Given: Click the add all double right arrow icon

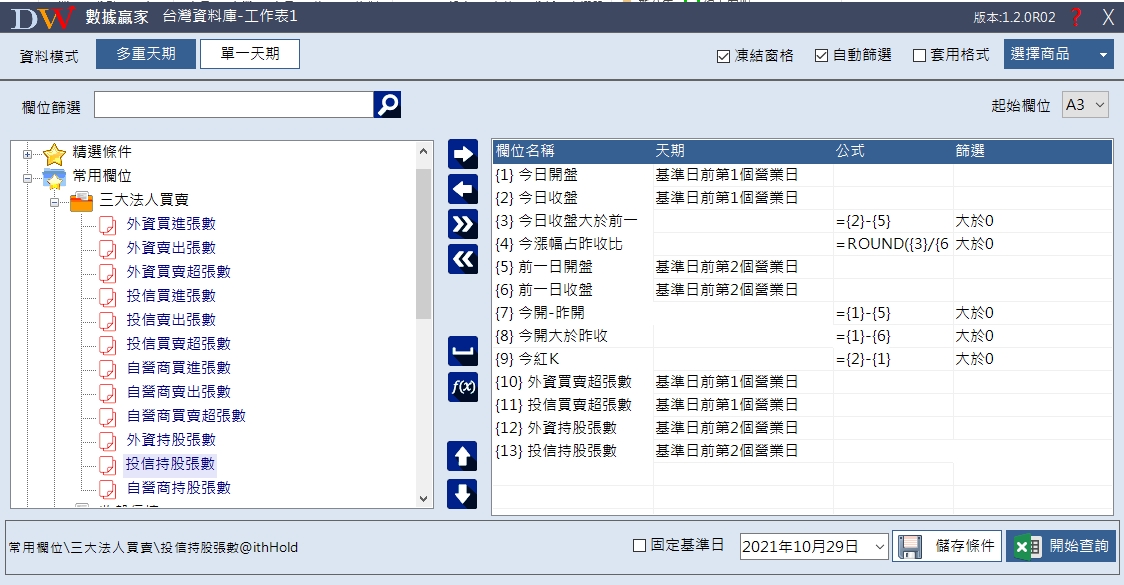Looking at the screenshot, I should tap(463, 223).
